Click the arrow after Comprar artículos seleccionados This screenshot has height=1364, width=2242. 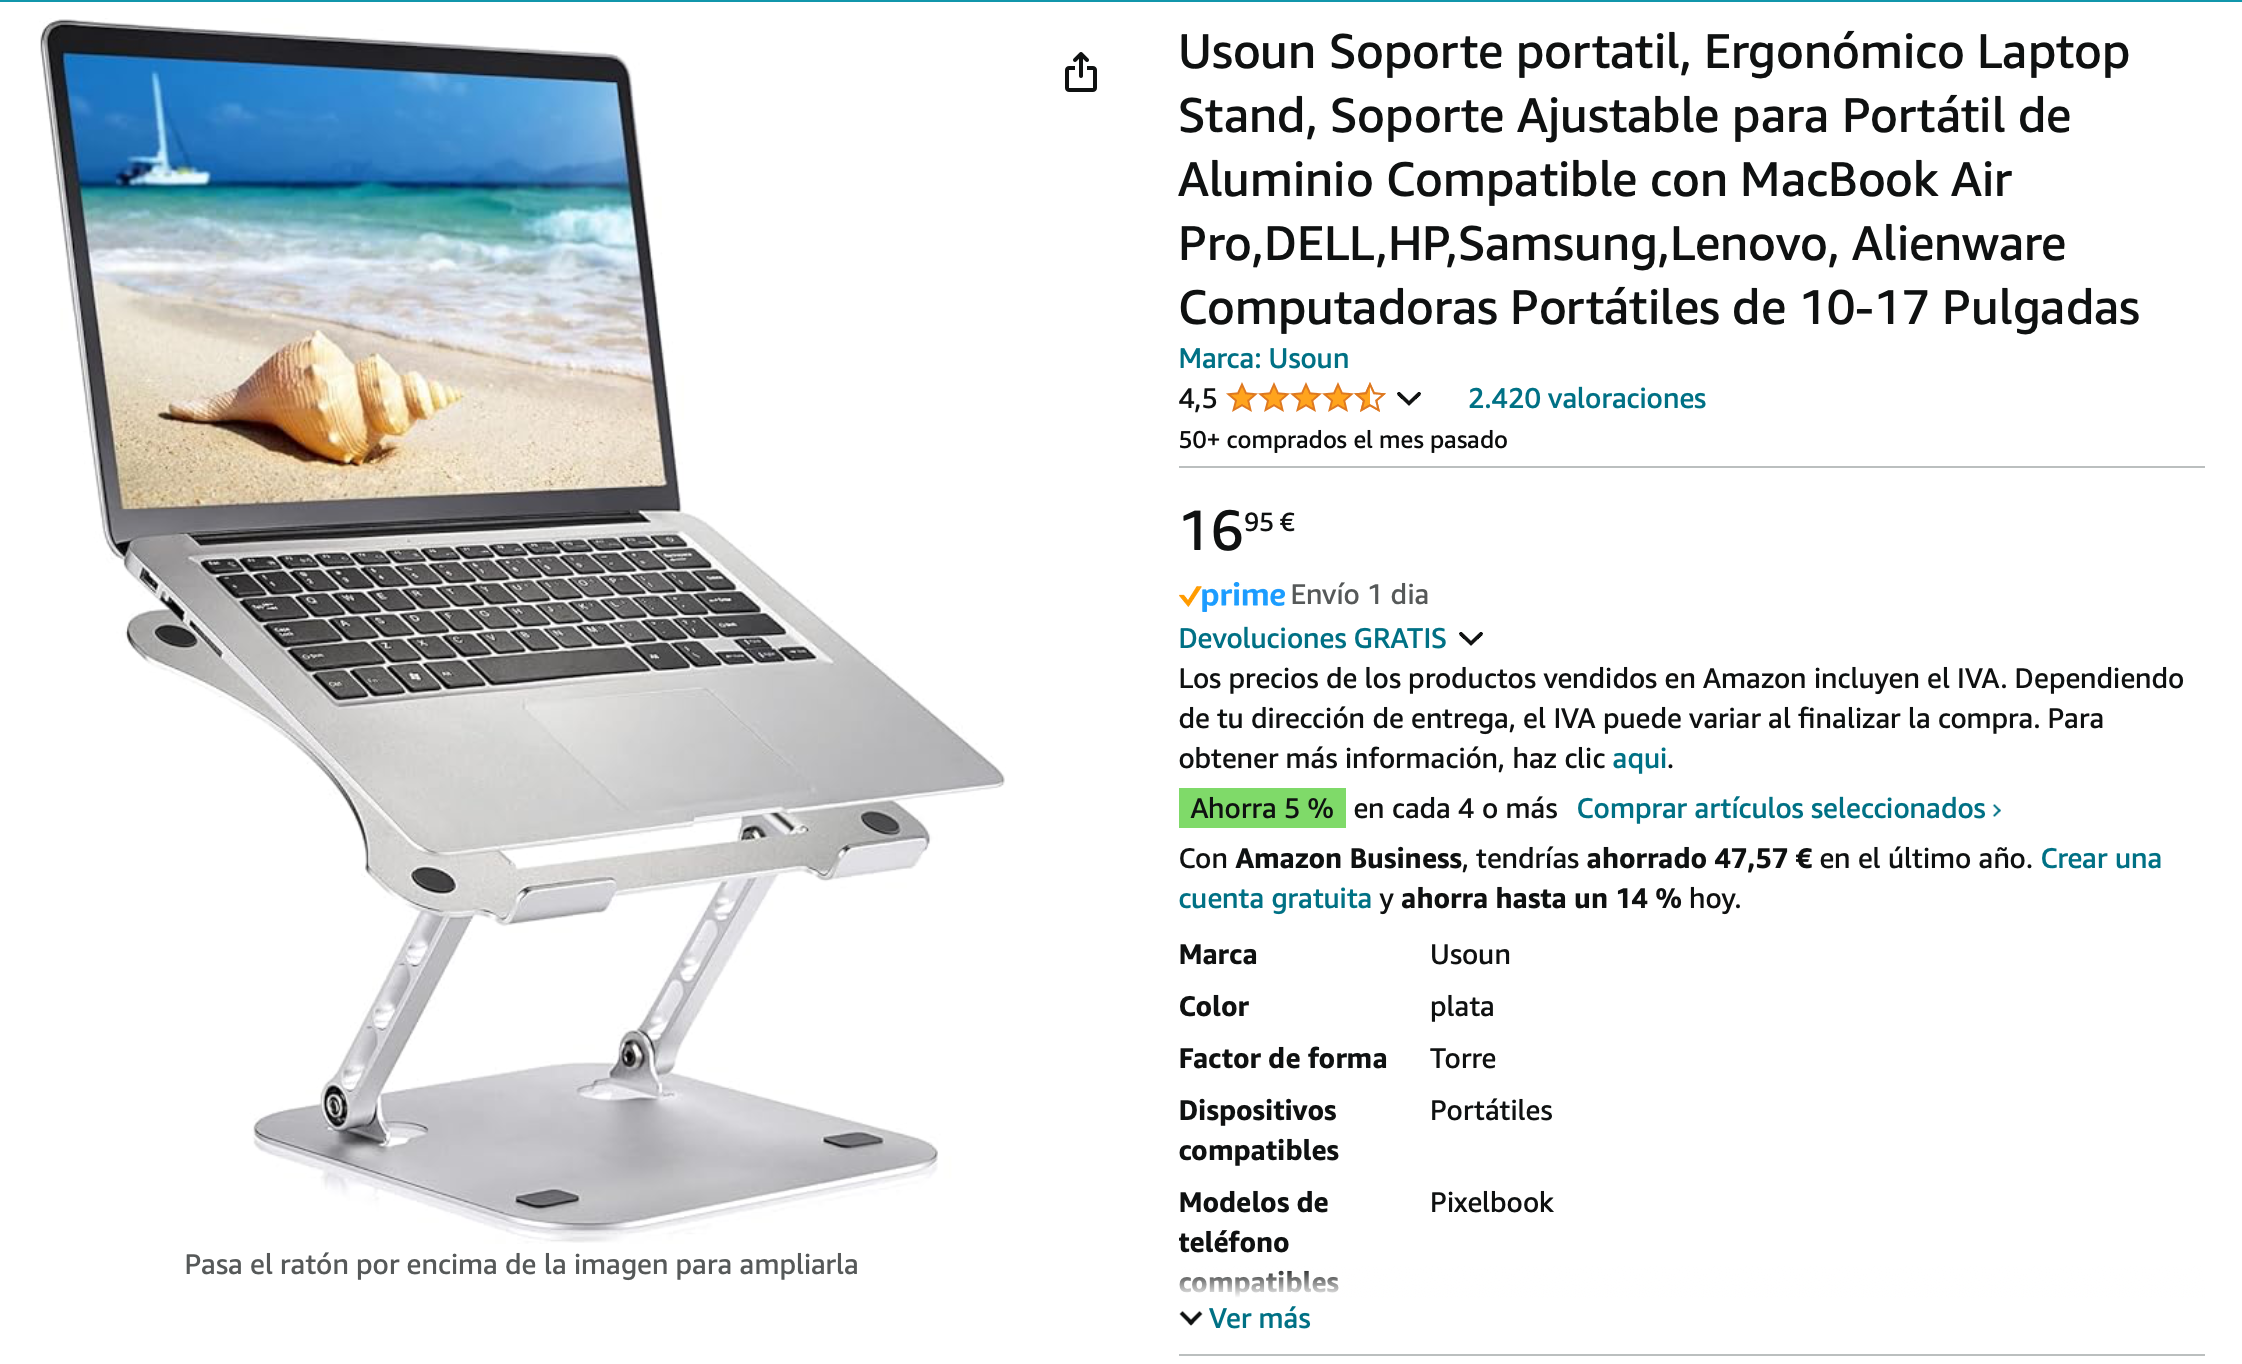tap(1997, 810)
